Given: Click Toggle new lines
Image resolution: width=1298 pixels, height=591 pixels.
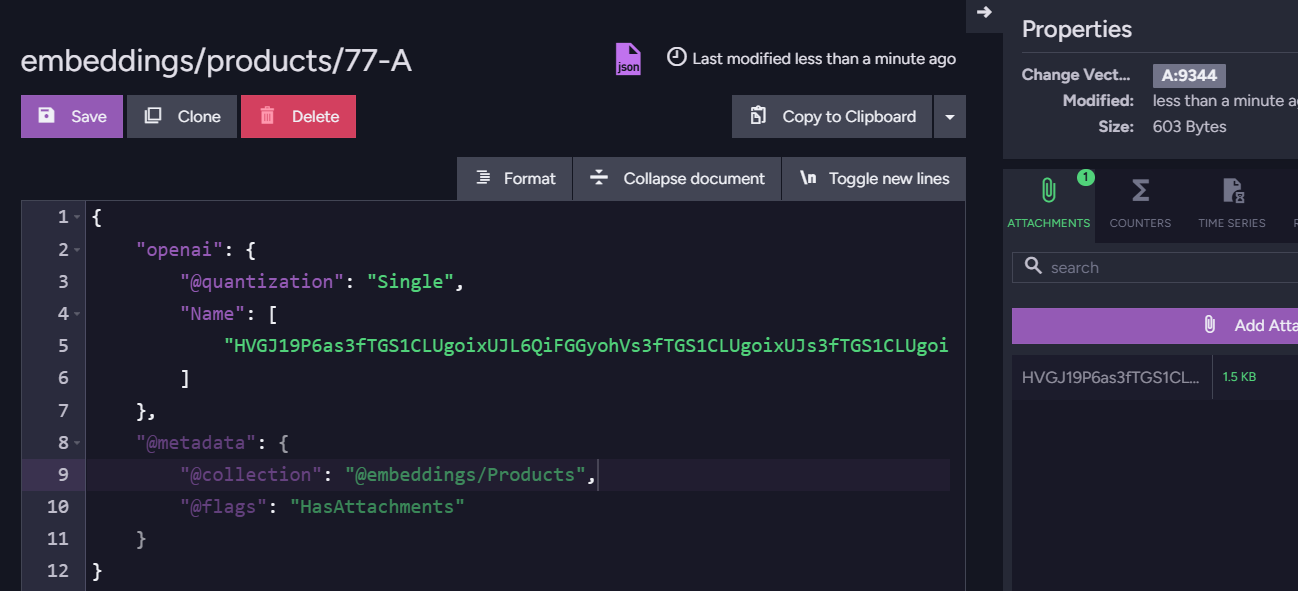Looking at the screenshot, I should click(x=874, y=178).
